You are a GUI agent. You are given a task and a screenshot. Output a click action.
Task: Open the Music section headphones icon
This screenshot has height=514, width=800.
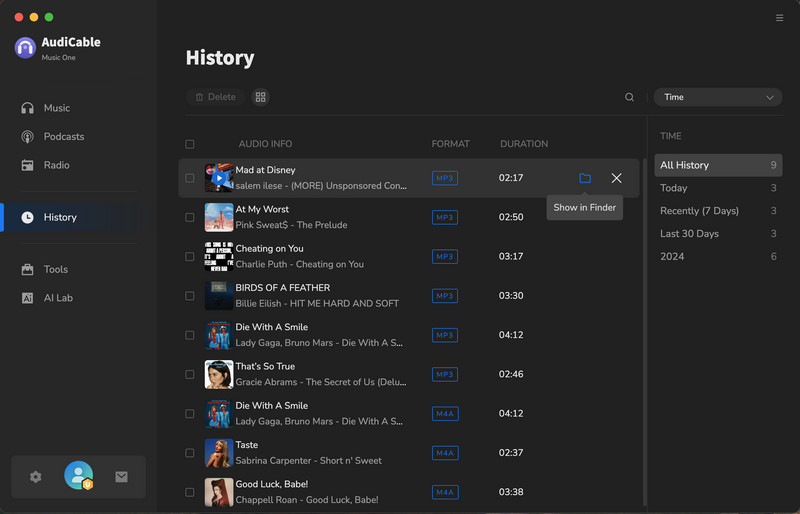coord(28,108)
